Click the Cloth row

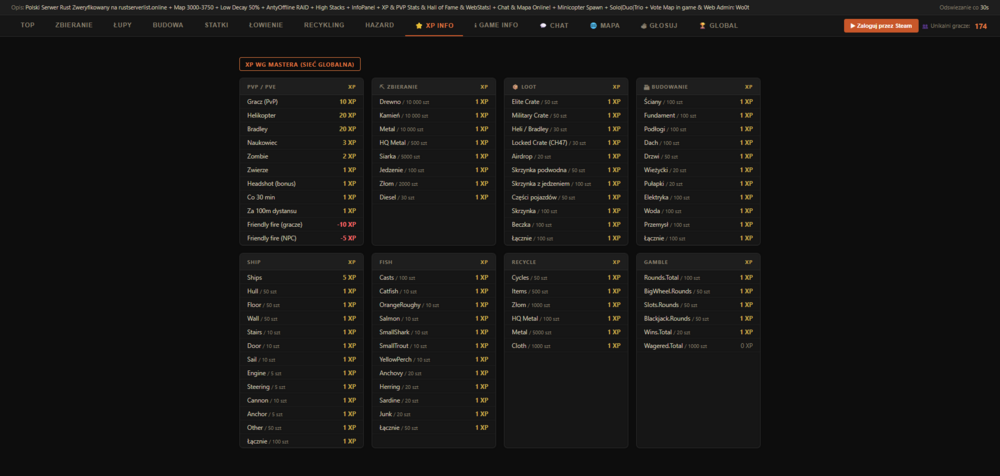click(x=566, y=346)
